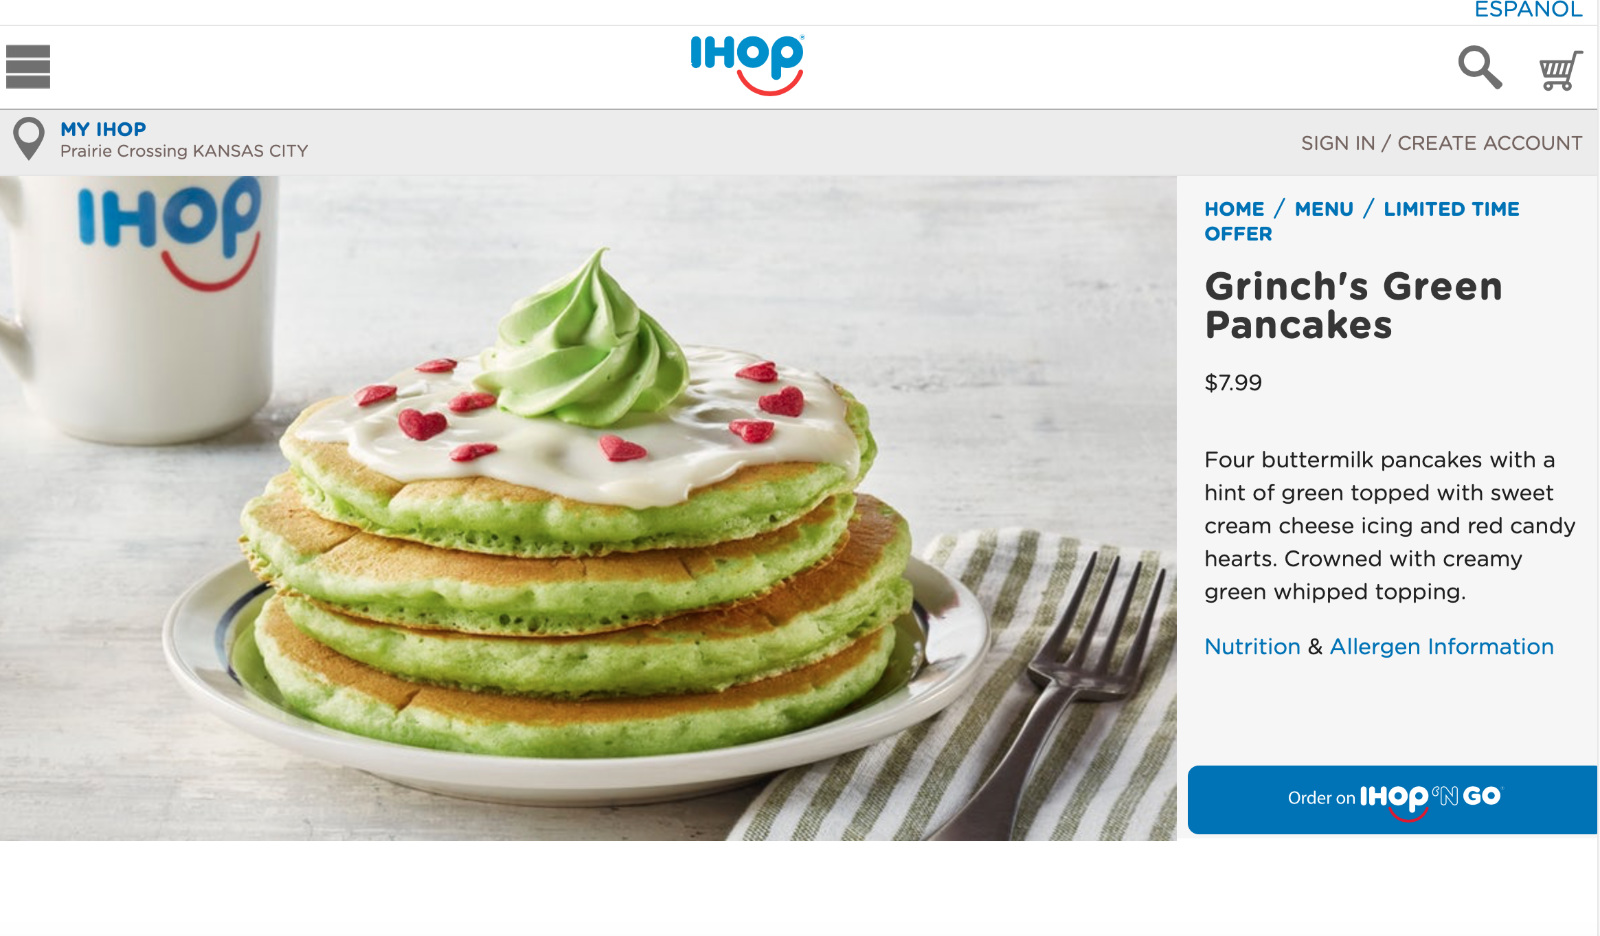Click Prairie Crossing KANSAS CITY location text
The height and width of the screenshot is (936, 1600).
coord(184,151)
